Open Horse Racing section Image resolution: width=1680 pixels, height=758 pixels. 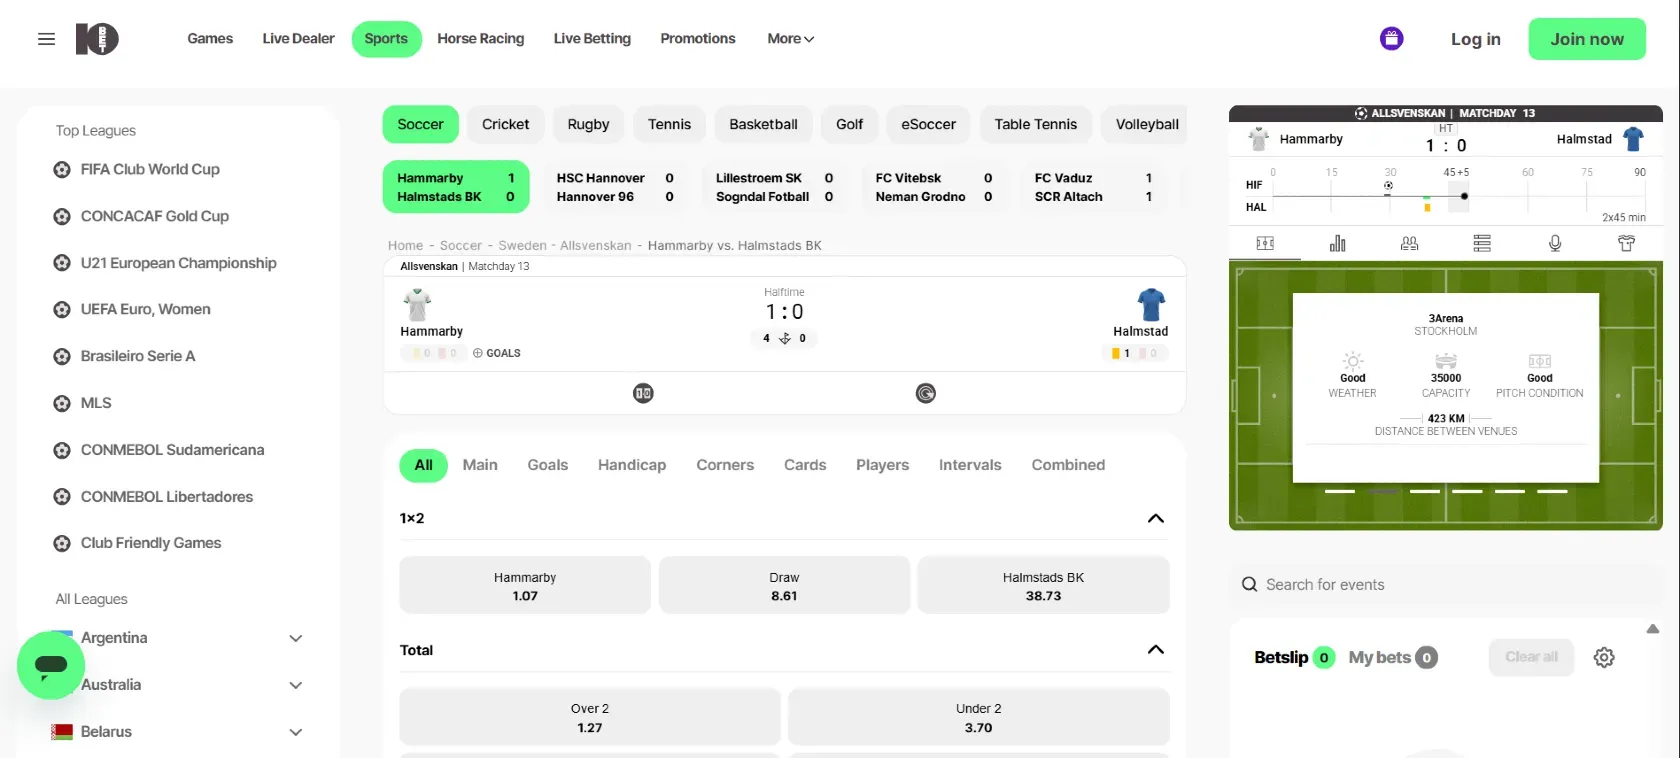[481, 39]
